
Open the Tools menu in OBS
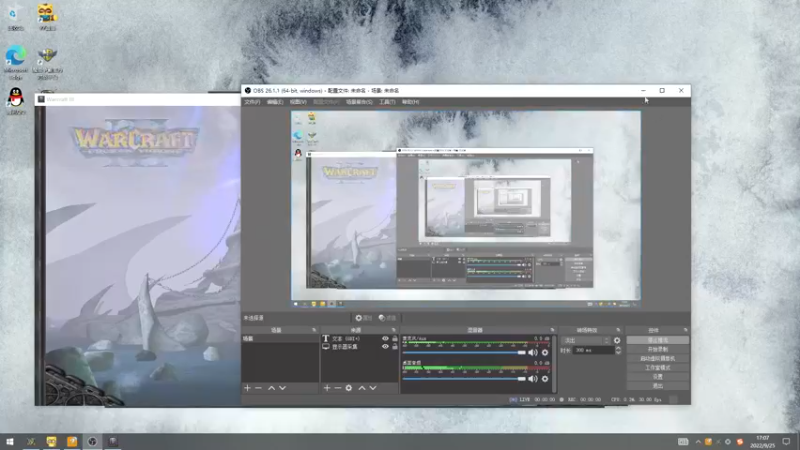coord(387,102)
